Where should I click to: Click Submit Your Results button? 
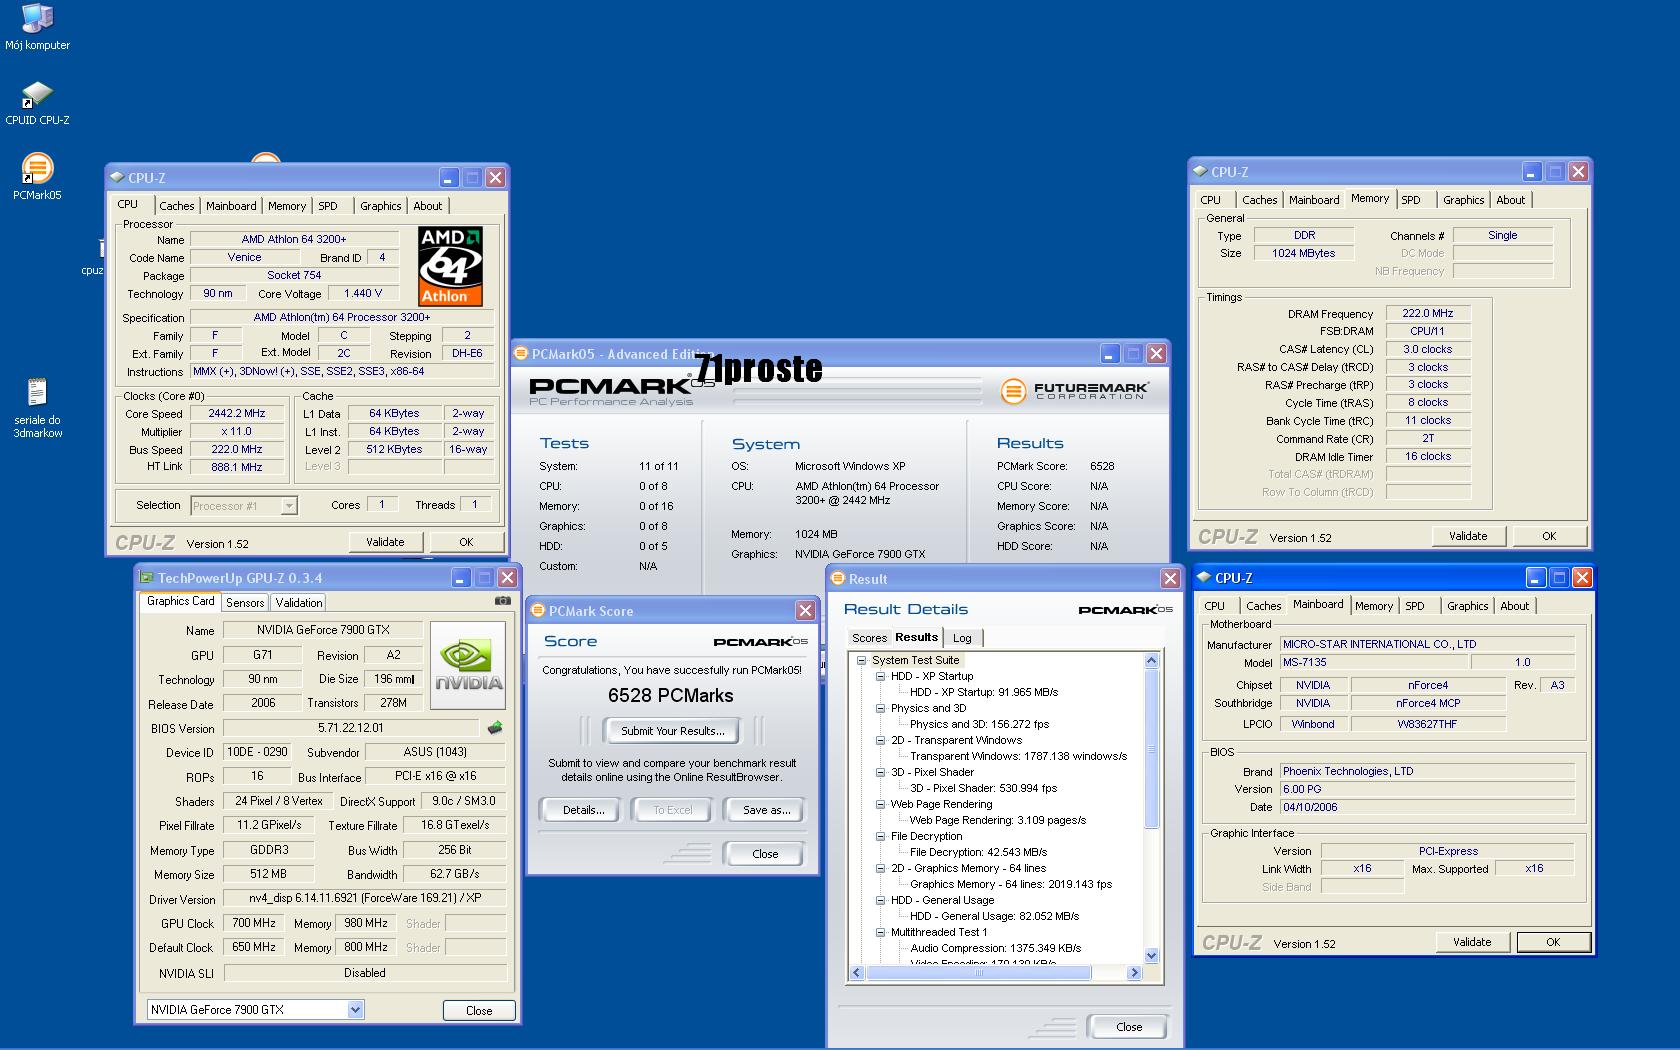click(672, 731)
